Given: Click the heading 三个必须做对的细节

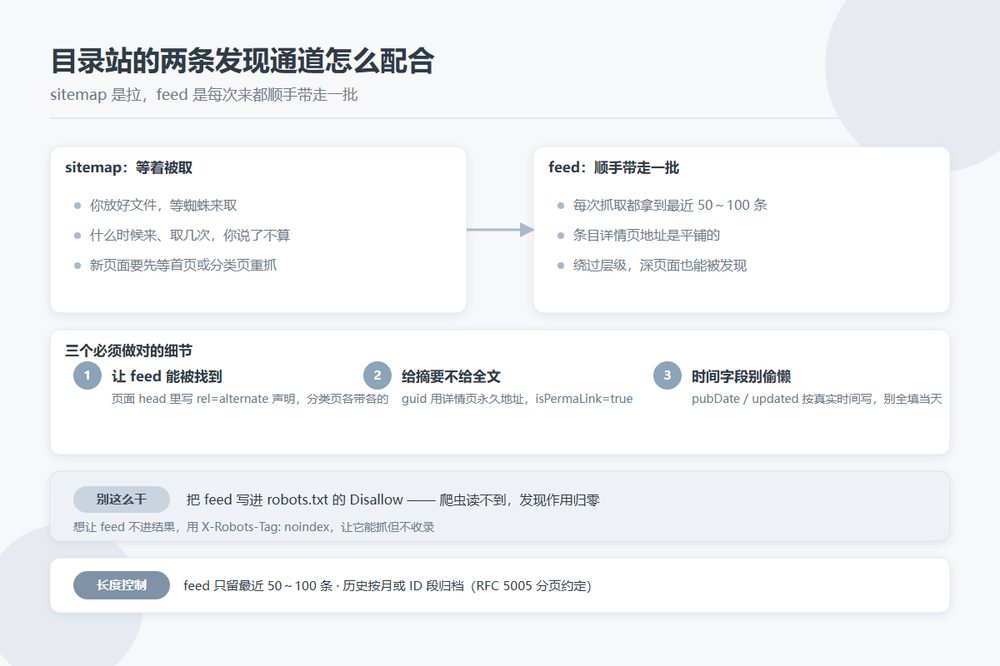Looking at the screenshot, I should tap(129, 350).
